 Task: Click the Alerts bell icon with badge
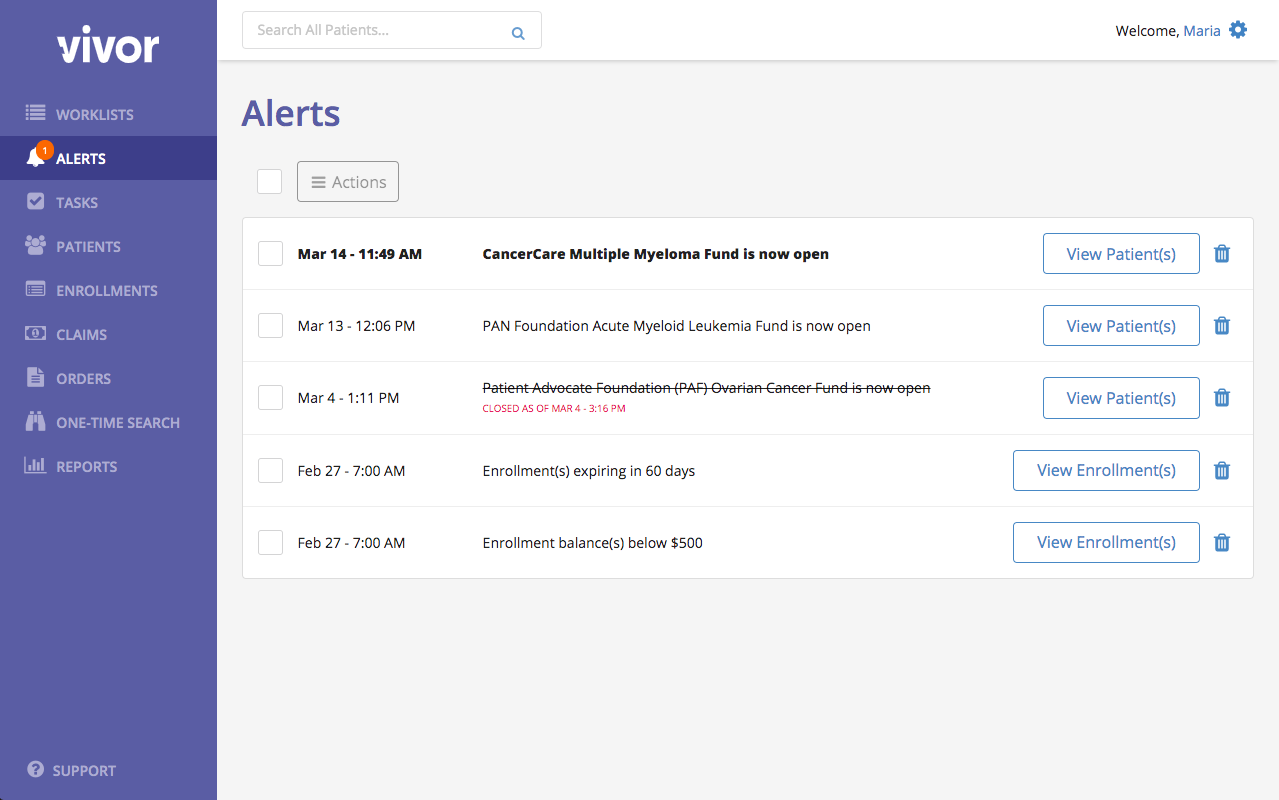click(x=38, y=155)
